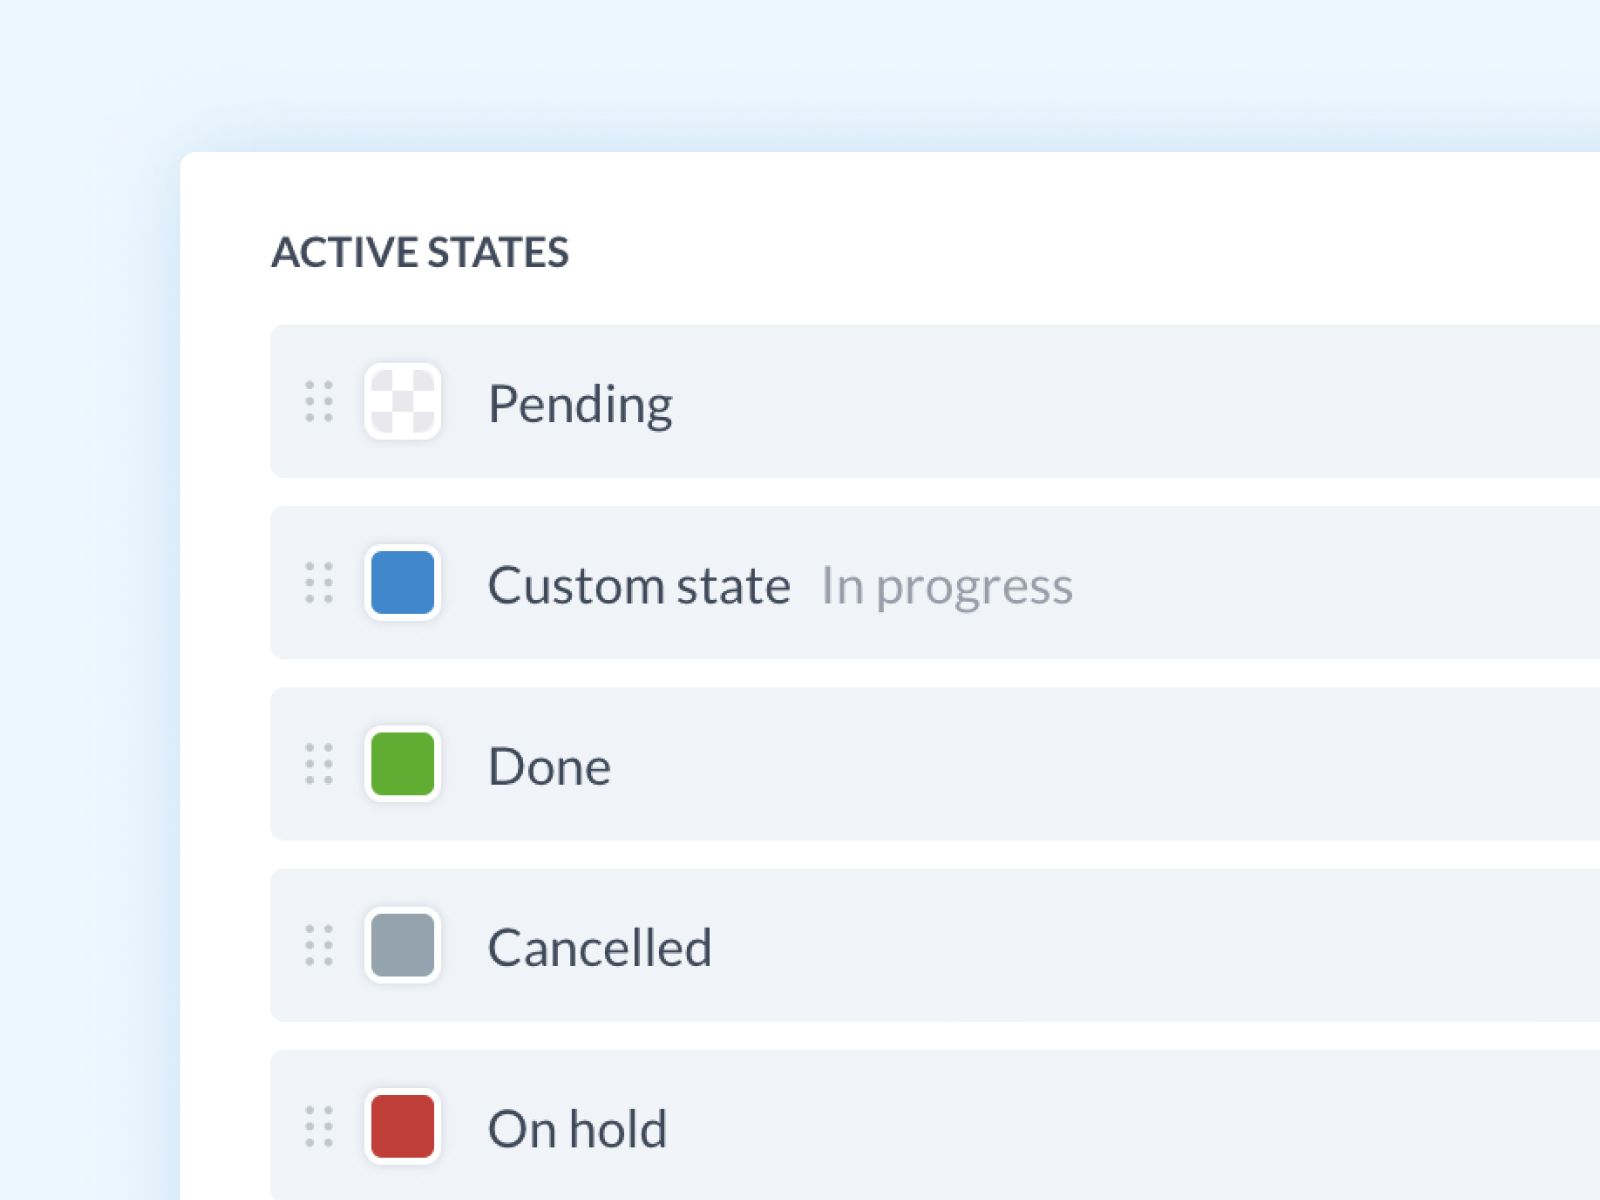Click the gray In progress label
Image resolution: width=1600 pixels, height=1200 pixels.
[946, 586]
